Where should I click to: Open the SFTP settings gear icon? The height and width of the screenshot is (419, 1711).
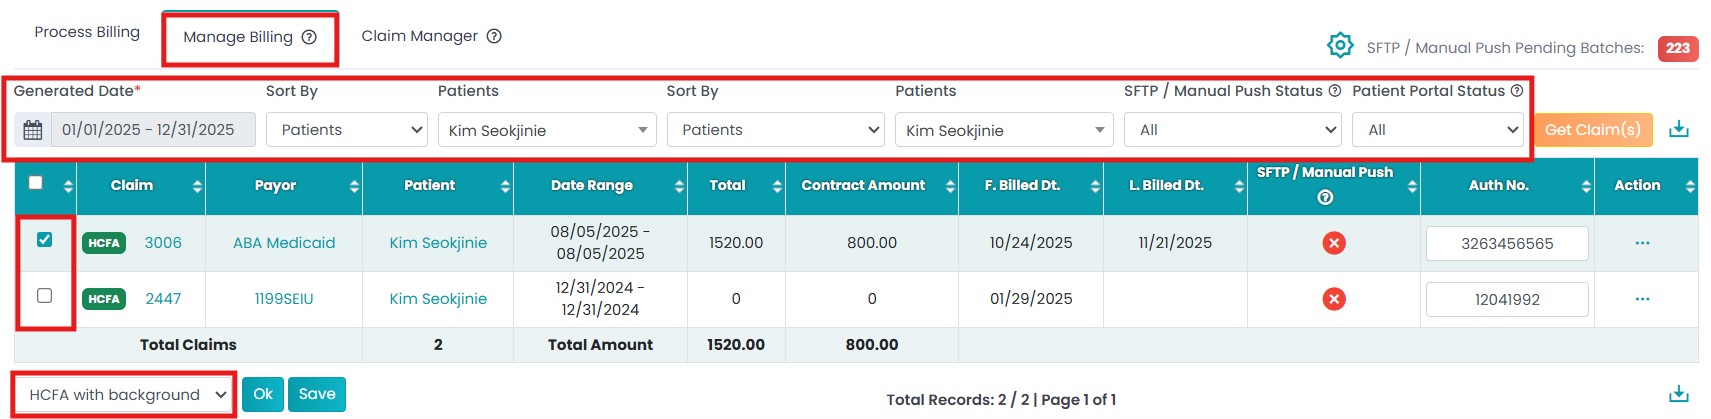1339,45
